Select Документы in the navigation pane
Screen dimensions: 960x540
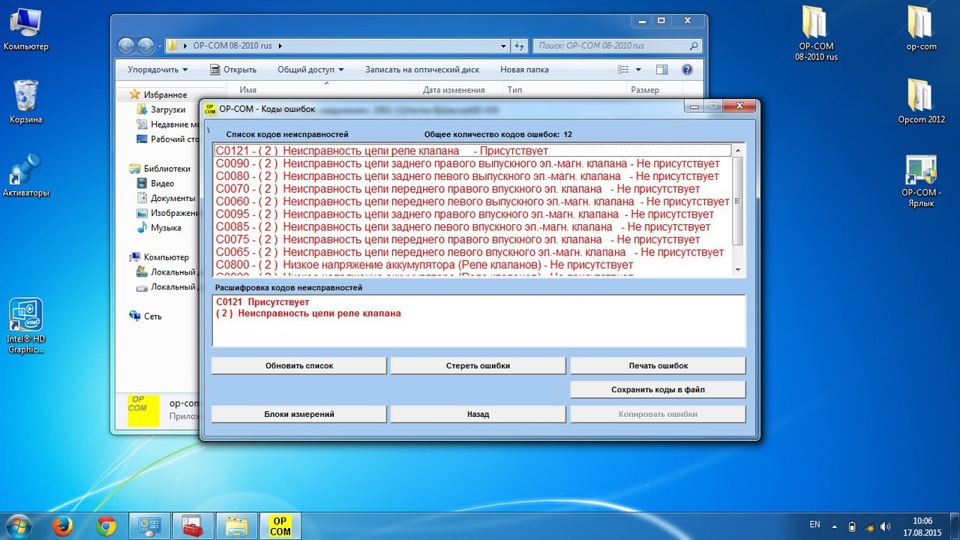pyautogui.click(x=165, y=198)
